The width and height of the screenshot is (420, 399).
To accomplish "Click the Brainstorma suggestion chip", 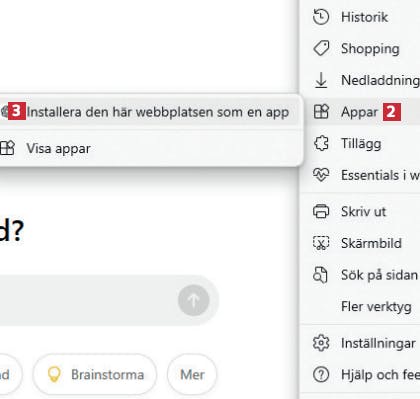I will (95, 375).
